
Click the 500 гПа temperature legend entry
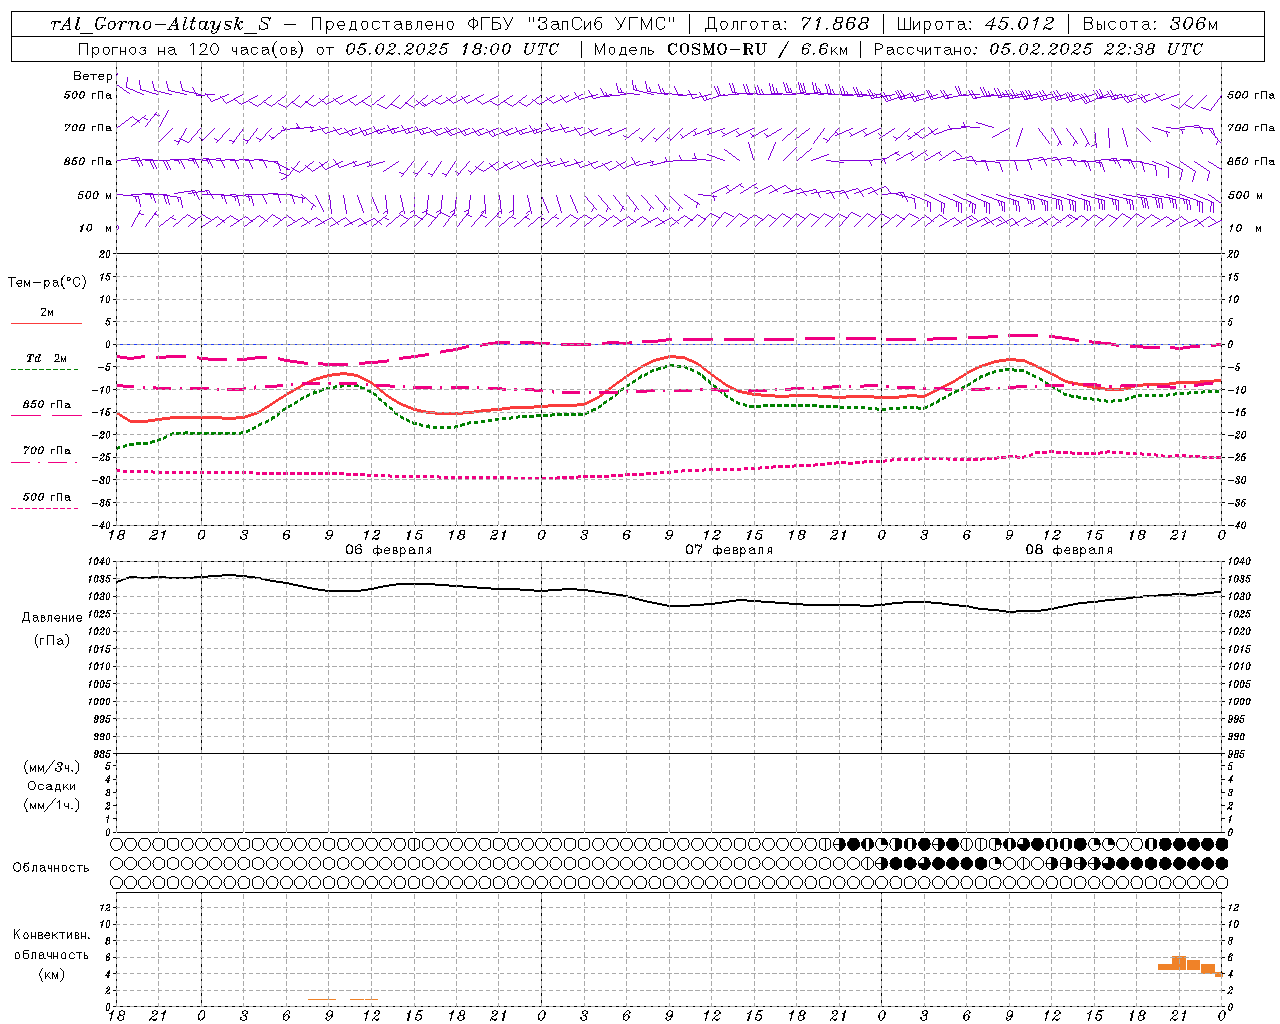46,497
